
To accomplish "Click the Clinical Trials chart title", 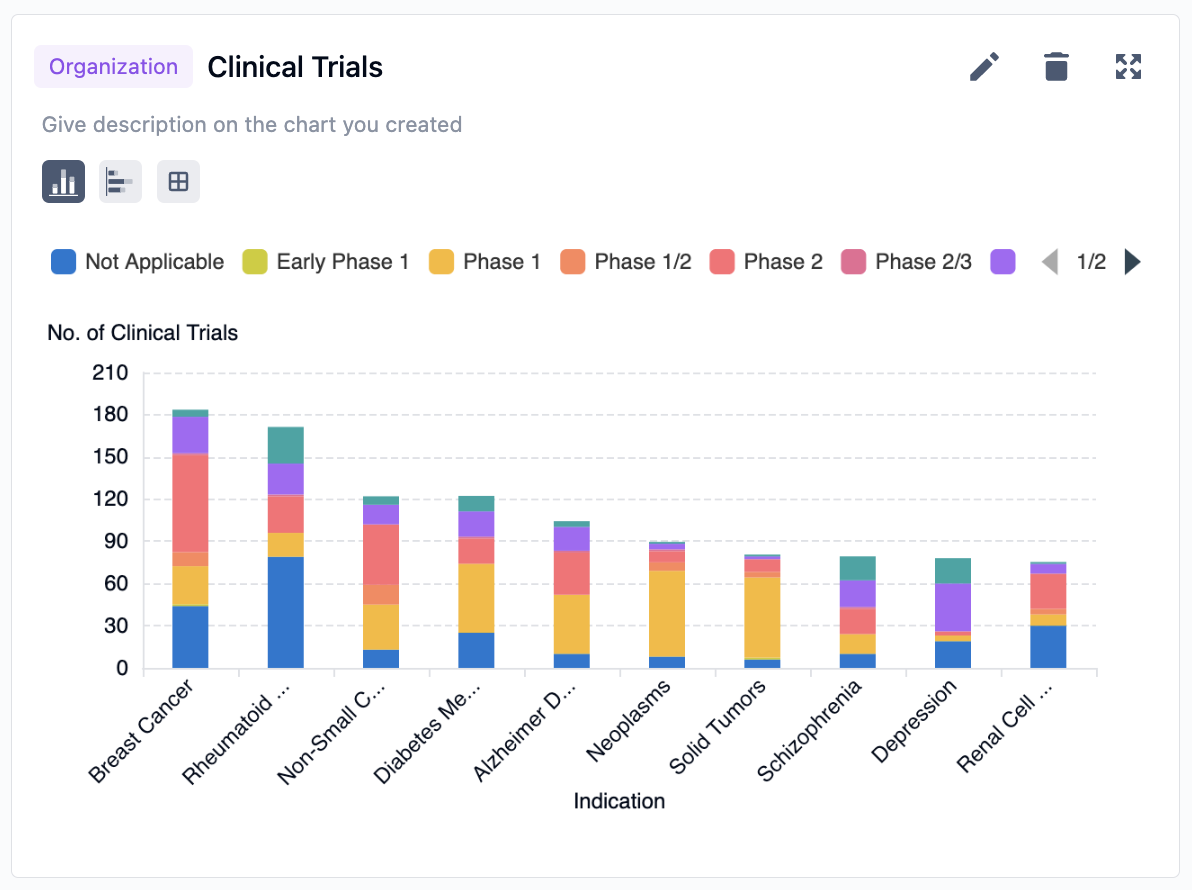I will click(295, 67).
